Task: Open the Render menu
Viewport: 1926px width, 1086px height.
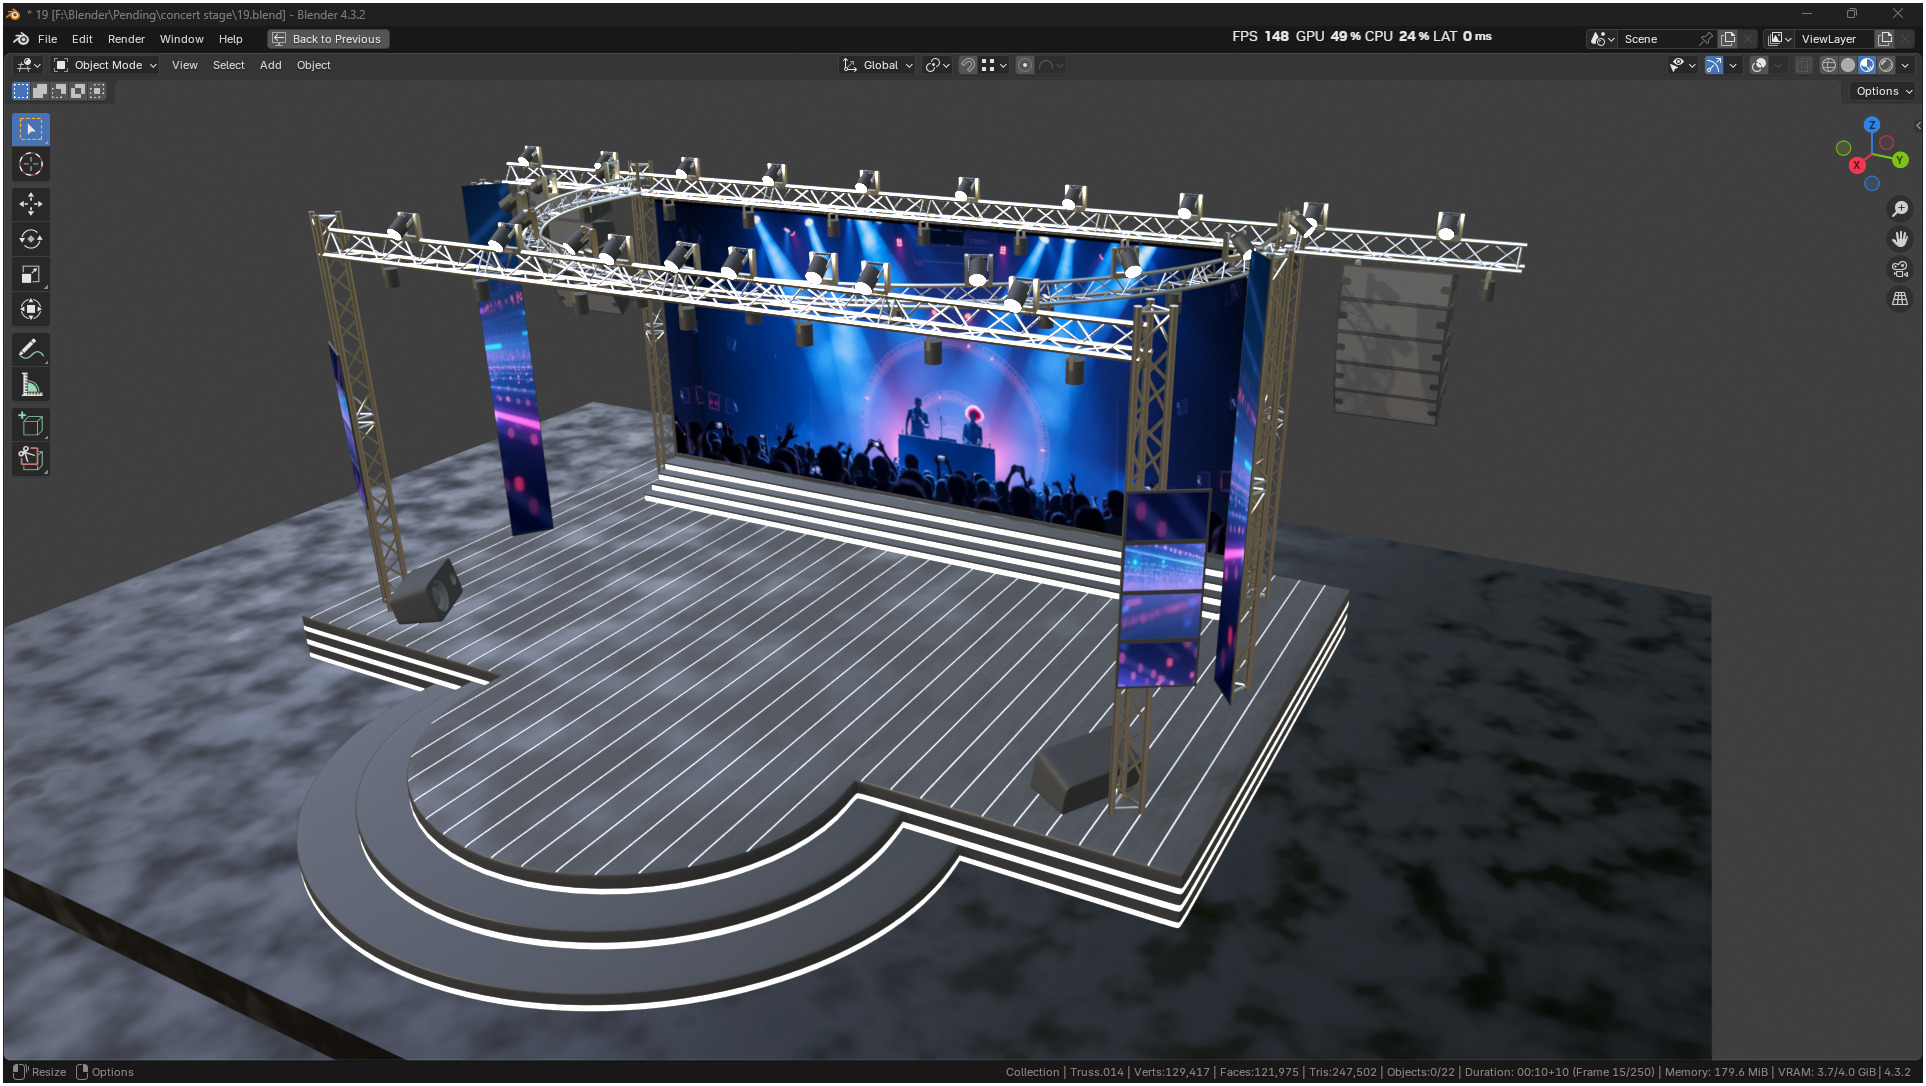Action: 126,39
